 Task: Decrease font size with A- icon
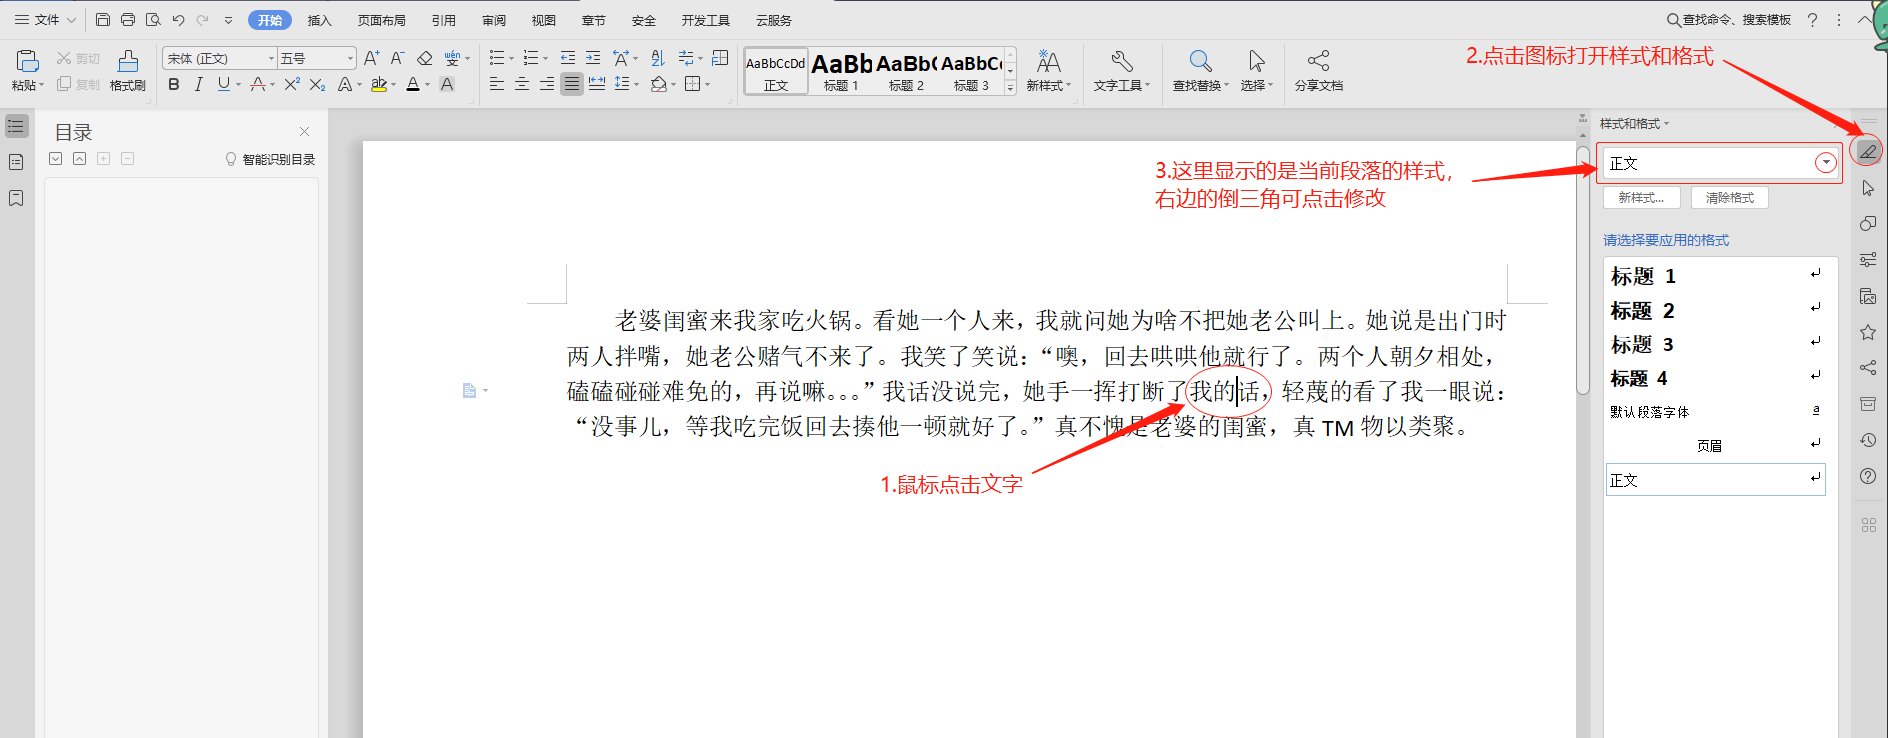[x=397, y=58]
